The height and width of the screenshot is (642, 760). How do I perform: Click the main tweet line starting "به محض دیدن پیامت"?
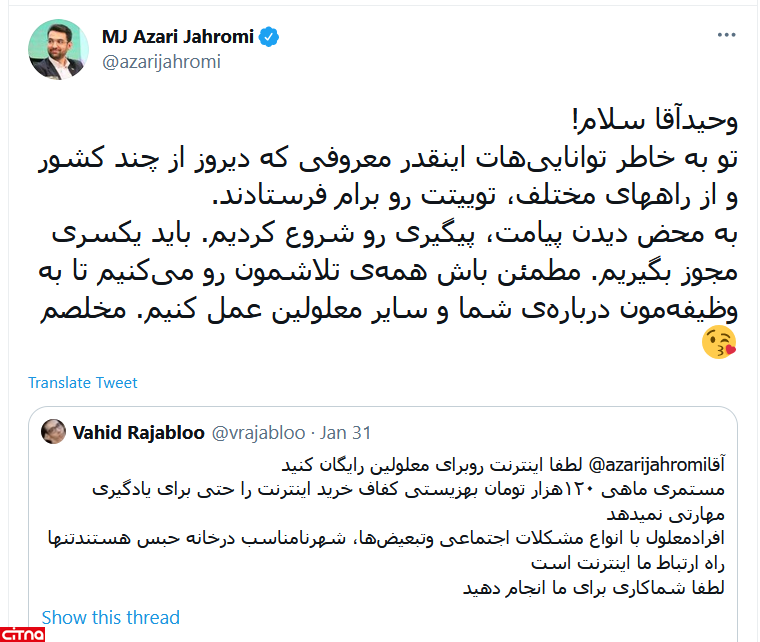tap(400, 236)
